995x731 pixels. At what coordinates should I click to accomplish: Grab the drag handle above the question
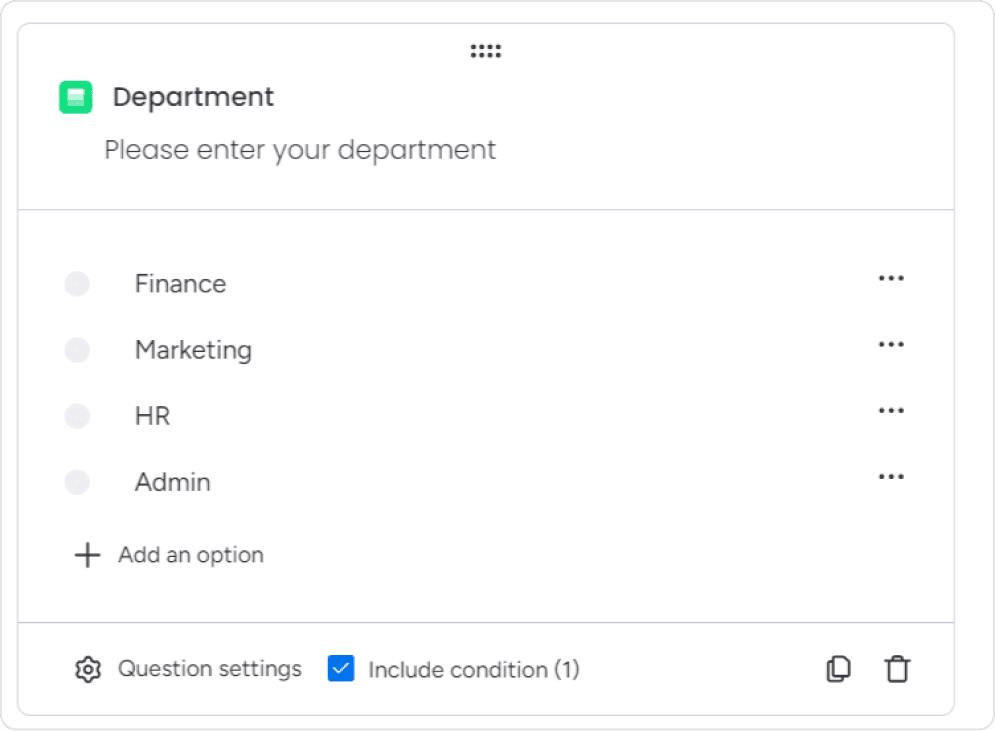tap(485, 49)
